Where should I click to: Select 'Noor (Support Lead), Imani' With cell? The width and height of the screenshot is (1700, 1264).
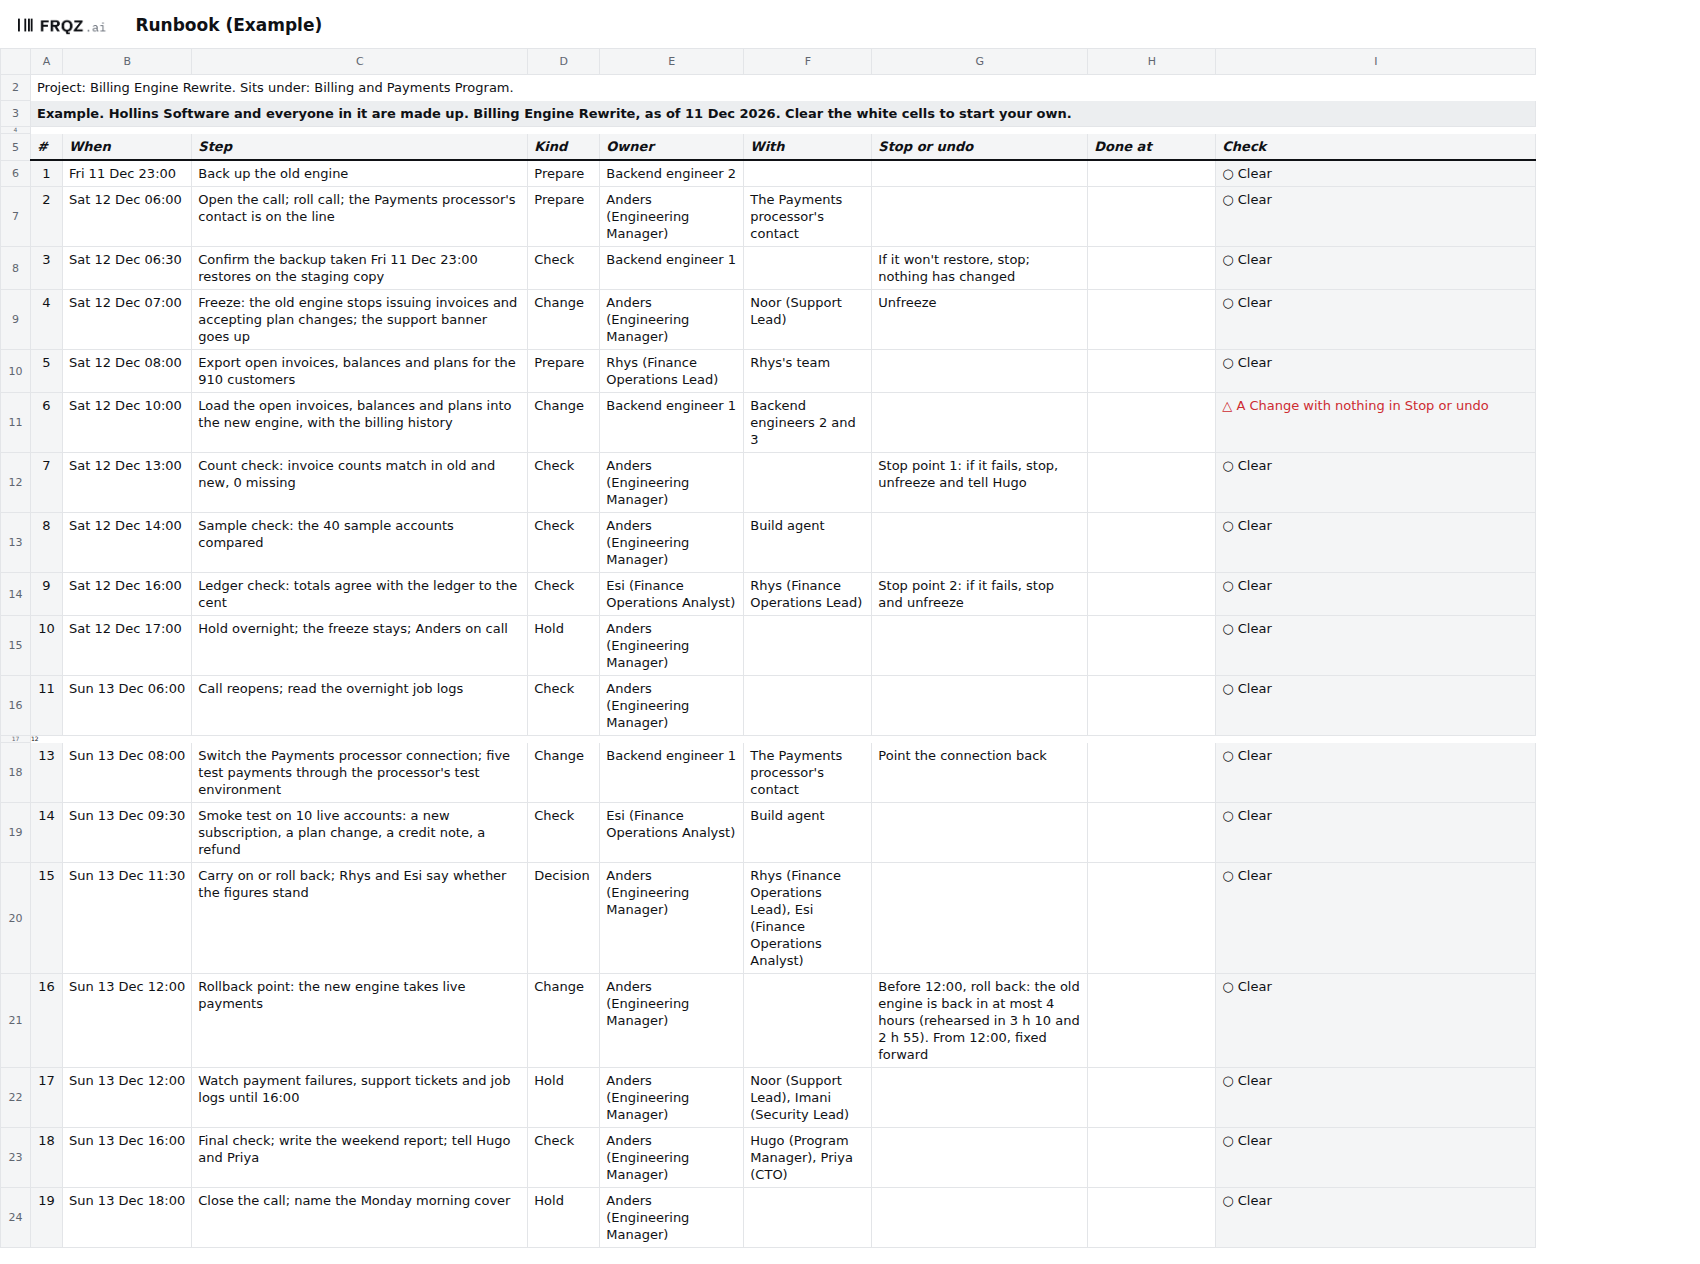[807, 1097]
